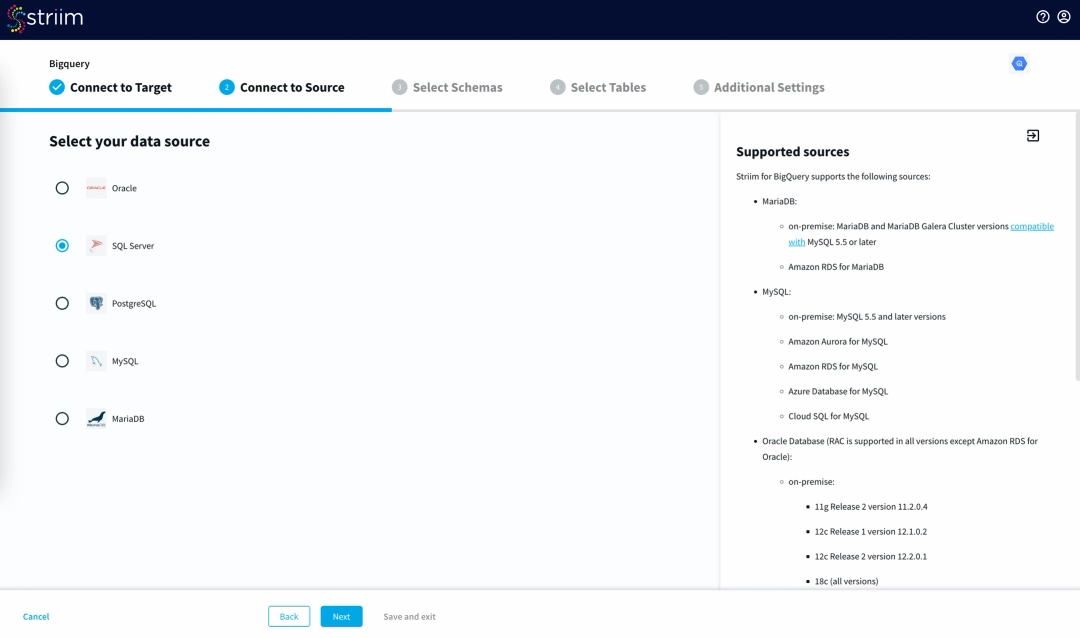Image resolution: width=1080 pixels, height=638 pixels.
Task: Click the striim logo in the top bar
Action: pos(45,17)
